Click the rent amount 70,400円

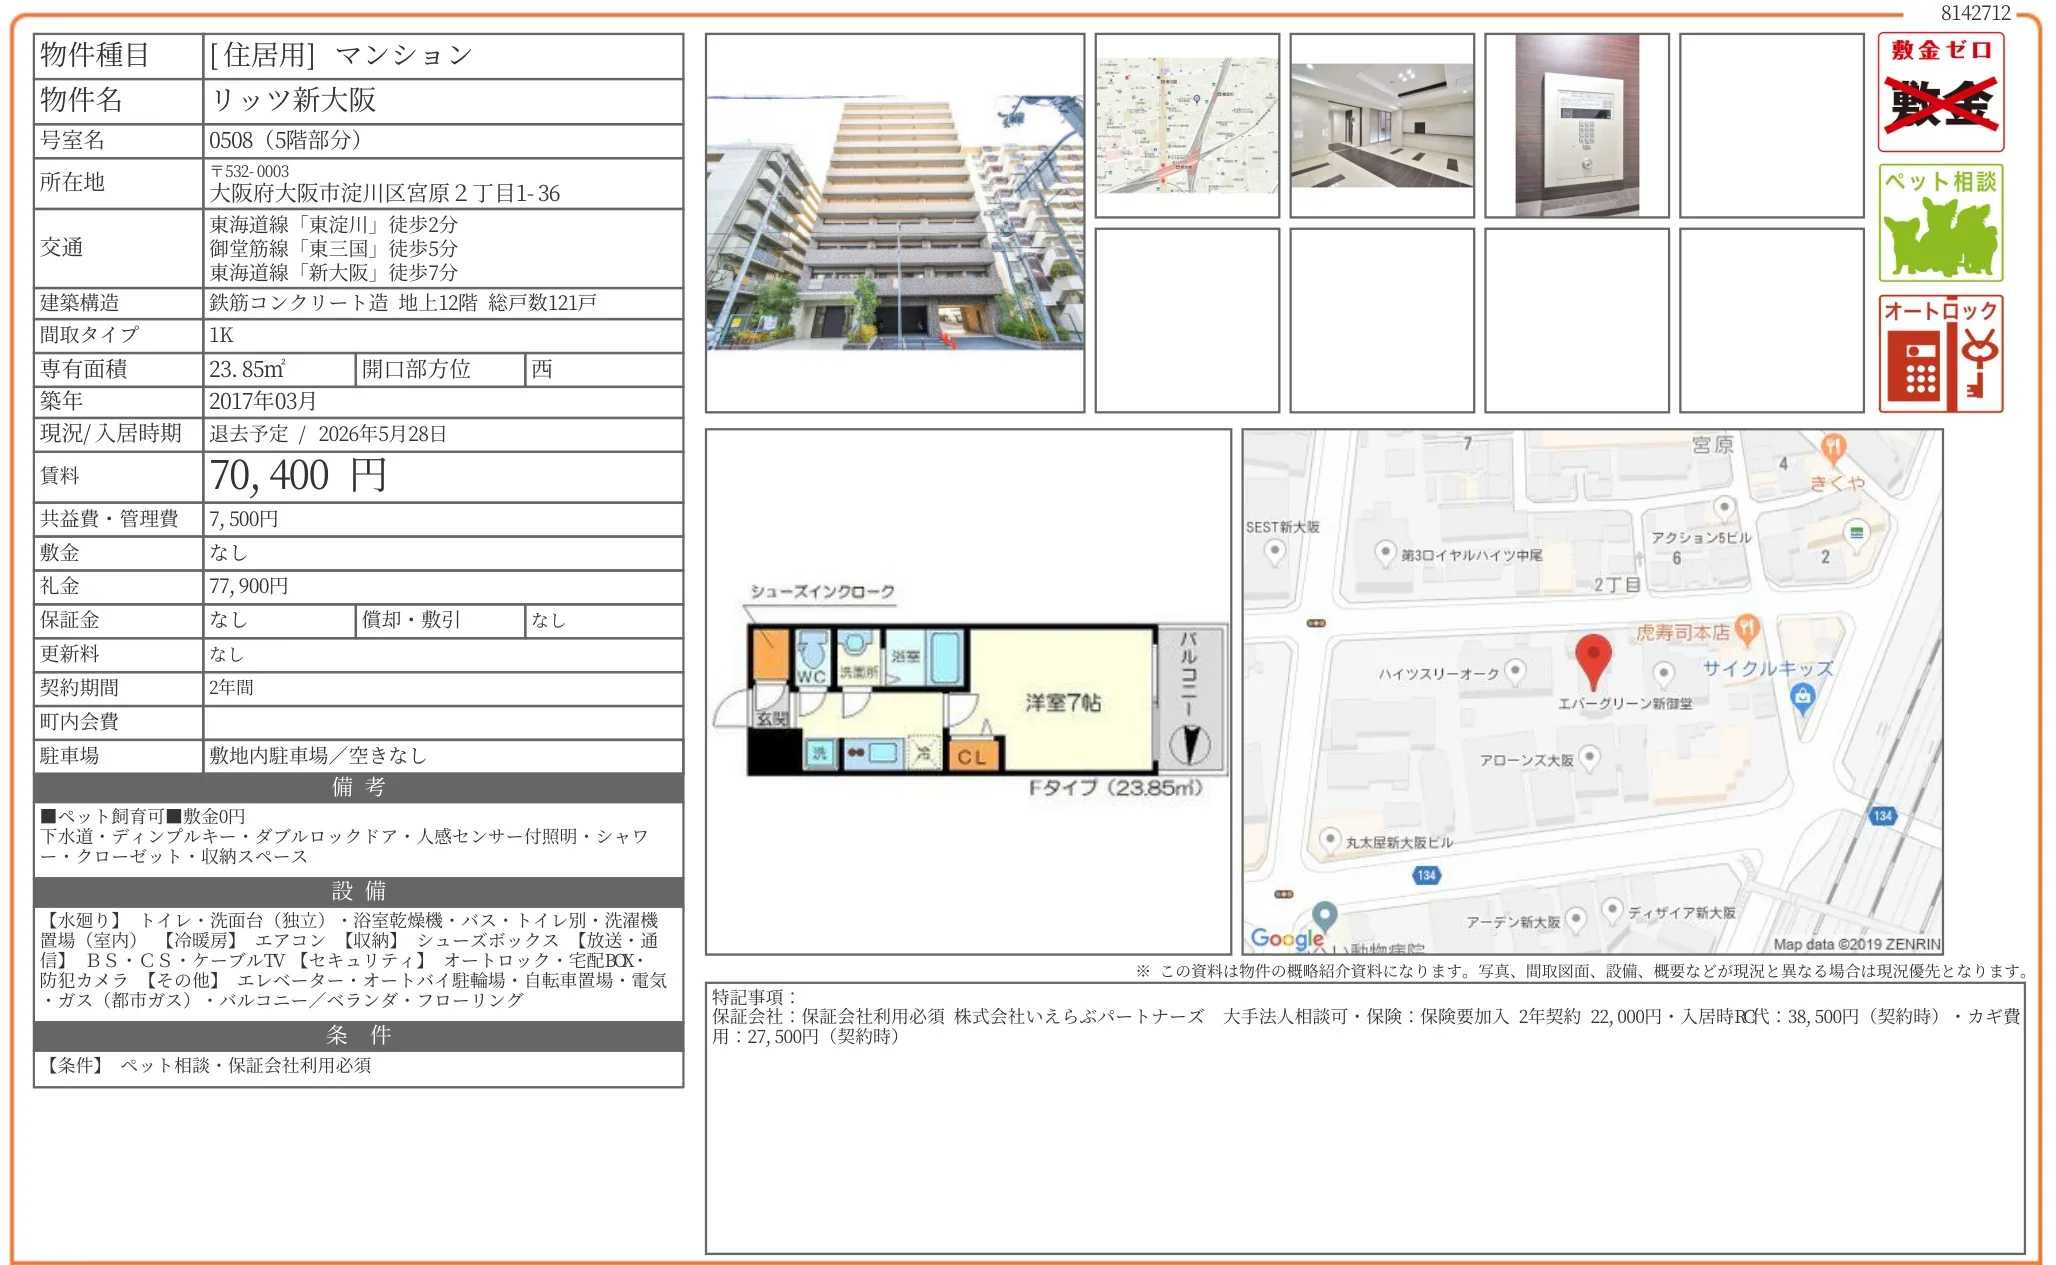pyautogui.click(x=297, y=476)
